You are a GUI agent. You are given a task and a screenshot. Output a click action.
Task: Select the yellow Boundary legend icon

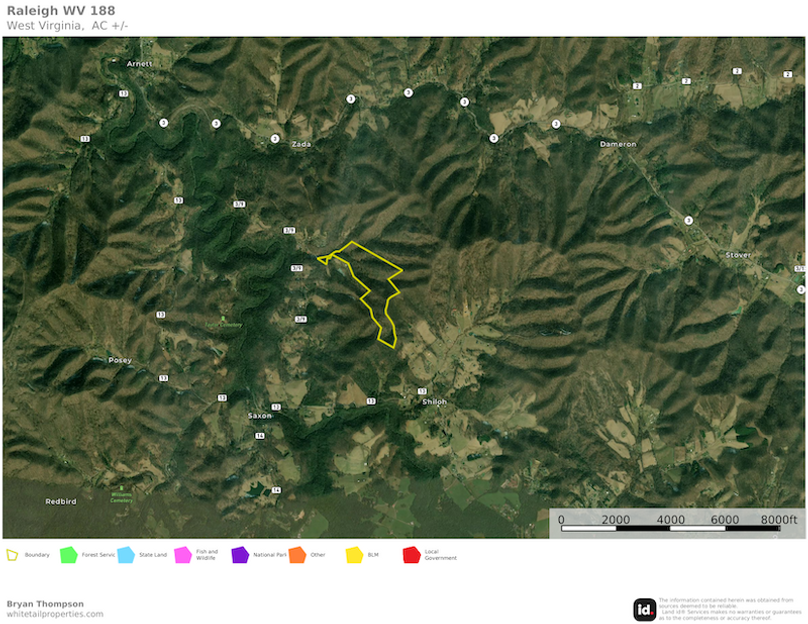coord(14,554)
